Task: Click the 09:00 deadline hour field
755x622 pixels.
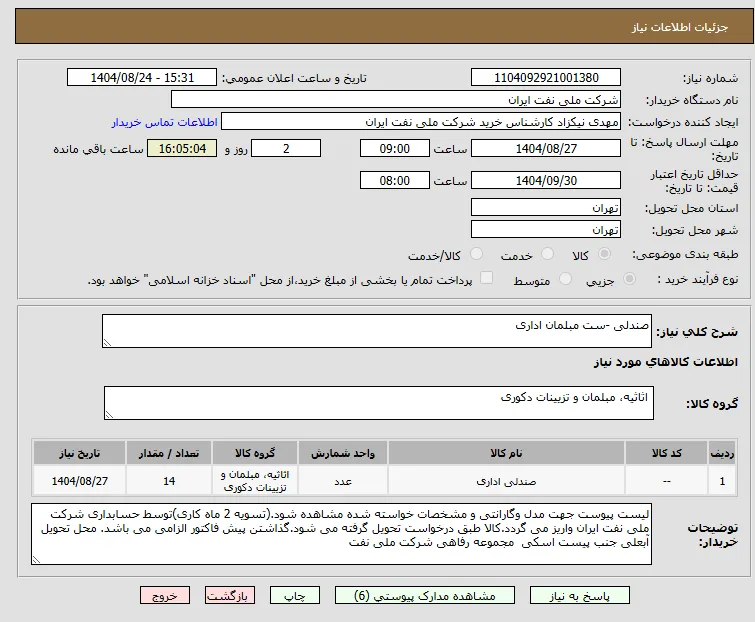Action: coord(395,148)
